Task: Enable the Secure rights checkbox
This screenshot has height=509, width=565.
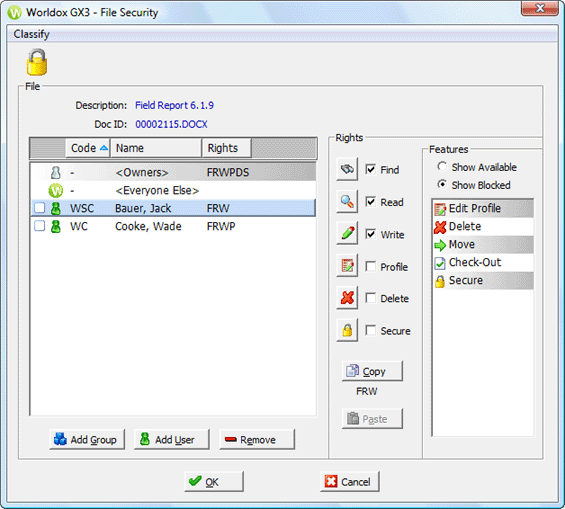Action: click(x=370, y=330)
